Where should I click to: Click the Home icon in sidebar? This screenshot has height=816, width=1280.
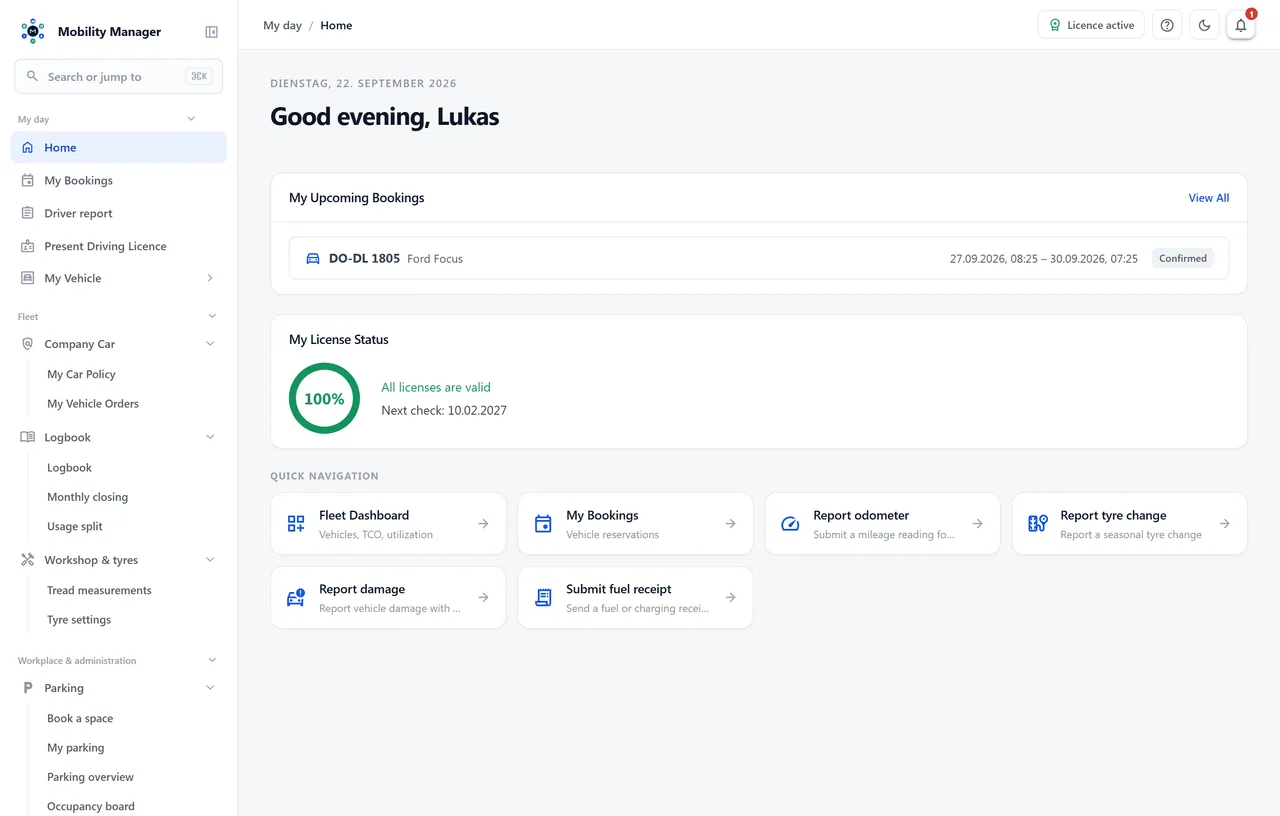tap(28, 148)
